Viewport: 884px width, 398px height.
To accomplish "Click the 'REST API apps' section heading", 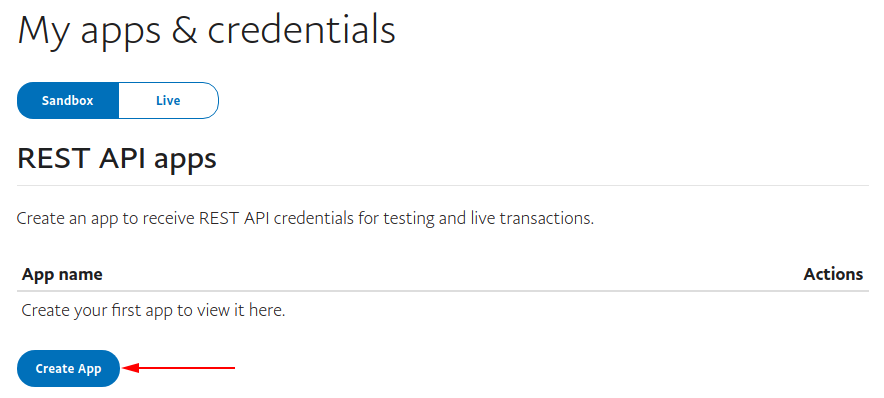I will (117, 158).
